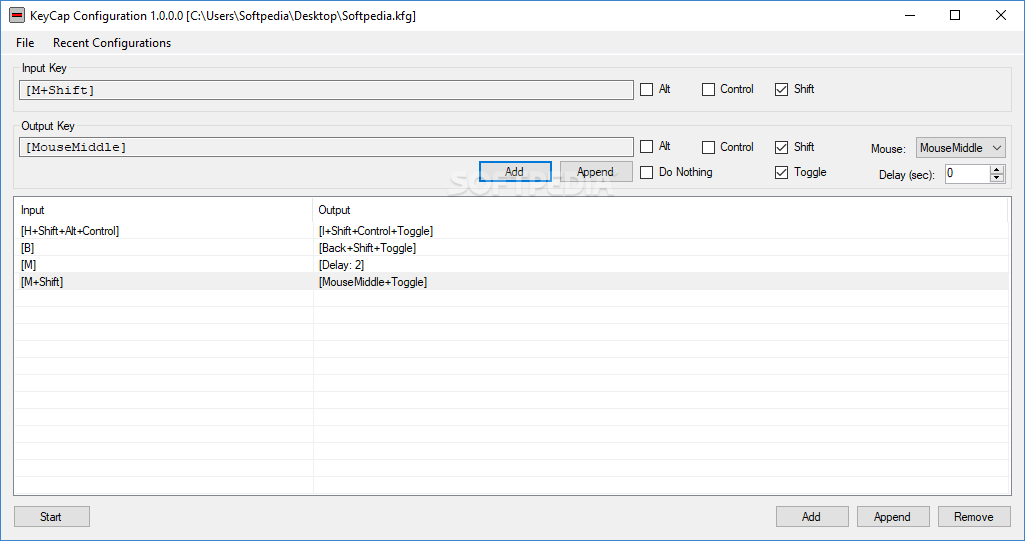Close the KeyCap Configuration window
Viewport: 1025px width, 541px height.
pyautogui.click(x=1001, y=15)
